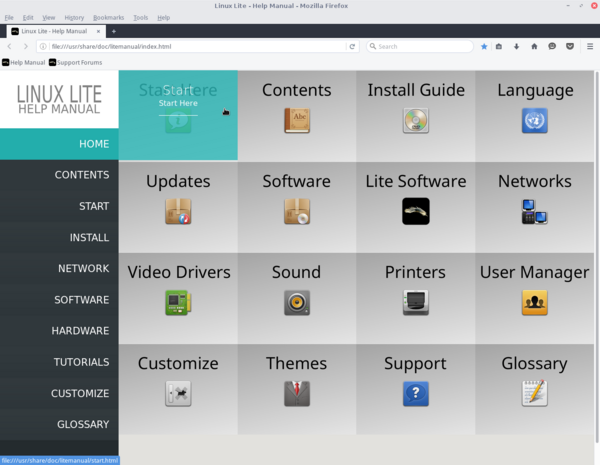Image resolution: width=600 pixels, height=465 pixels.
Task: Click the Support Forums bookmark
Action: click(x=76, y=62)
